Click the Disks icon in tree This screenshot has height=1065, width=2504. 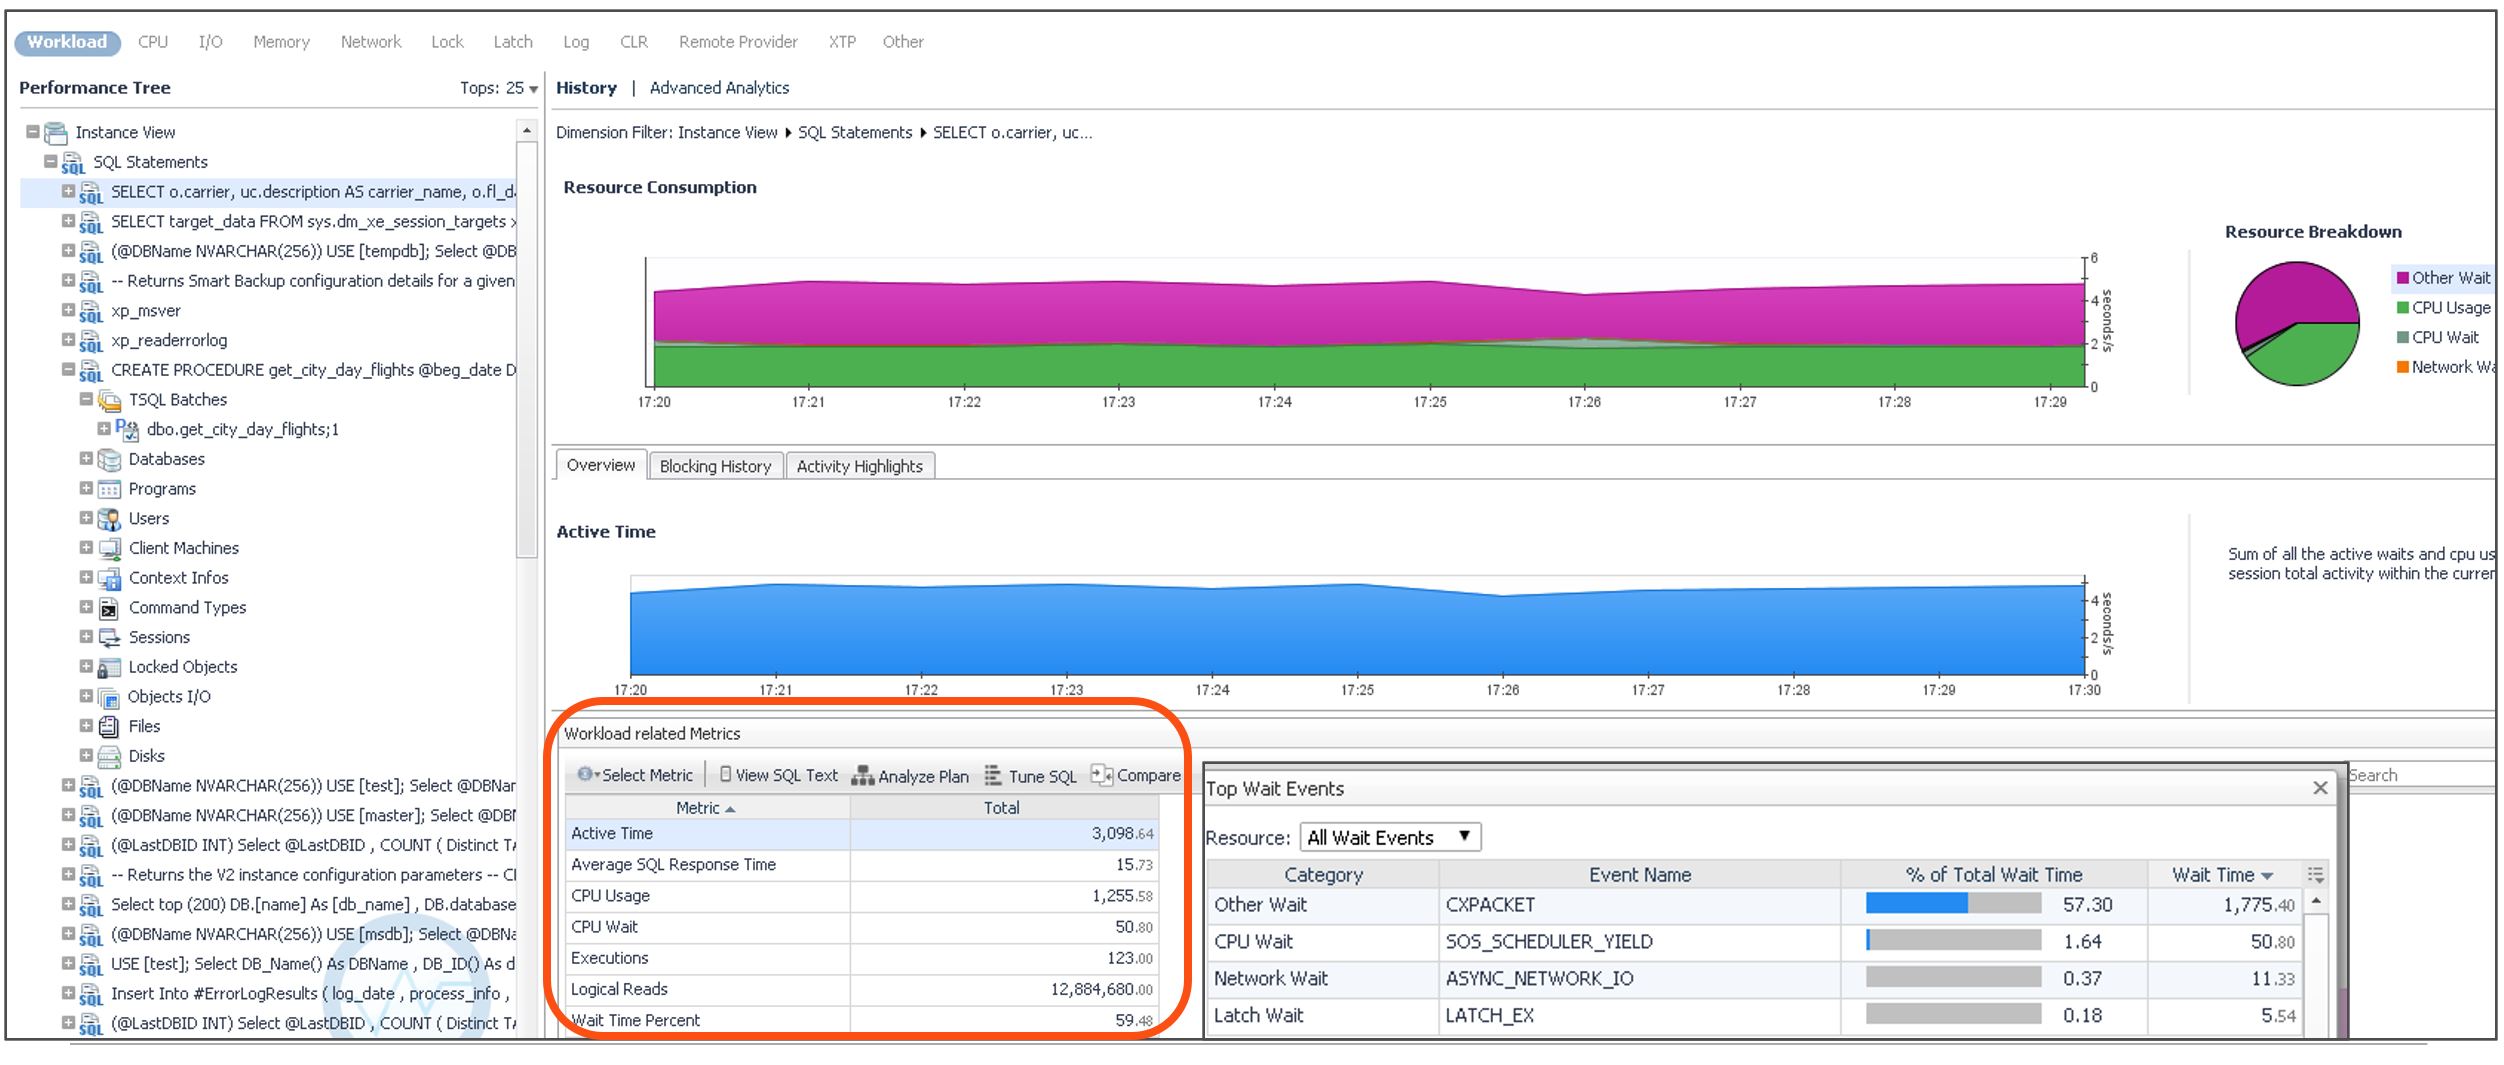point(109,757)
